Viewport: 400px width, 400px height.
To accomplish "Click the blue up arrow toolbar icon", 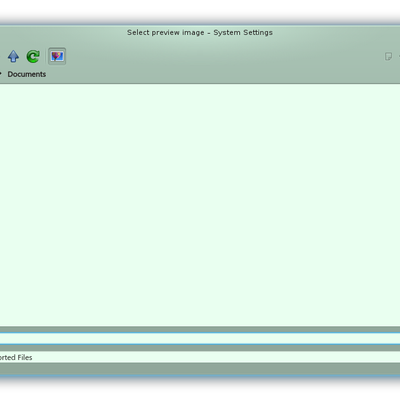I will [x=13, y=56].
